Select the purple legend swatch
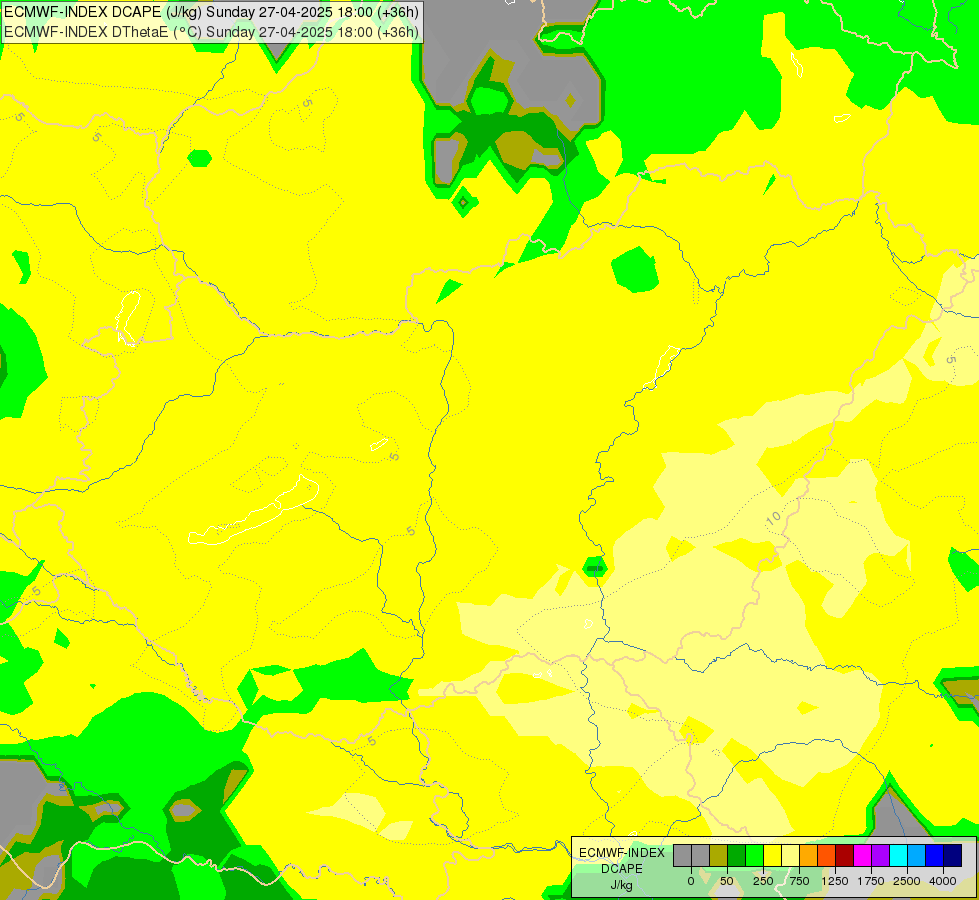 point(880,856)
